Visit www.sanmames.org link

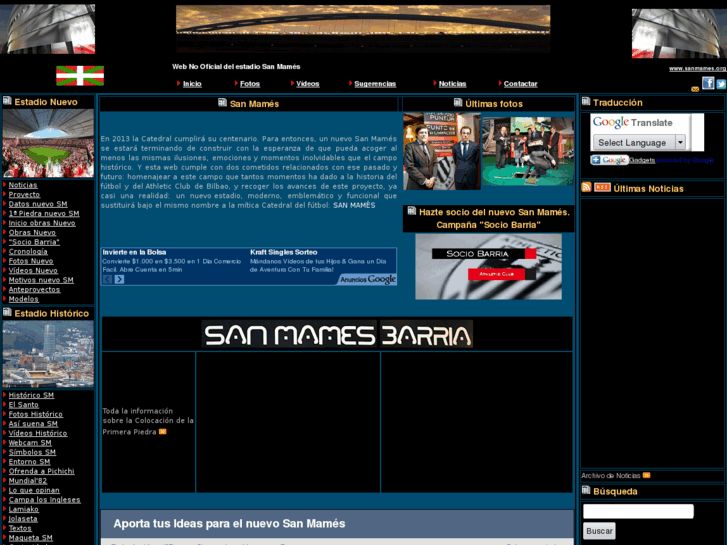(x=697, y=69)
